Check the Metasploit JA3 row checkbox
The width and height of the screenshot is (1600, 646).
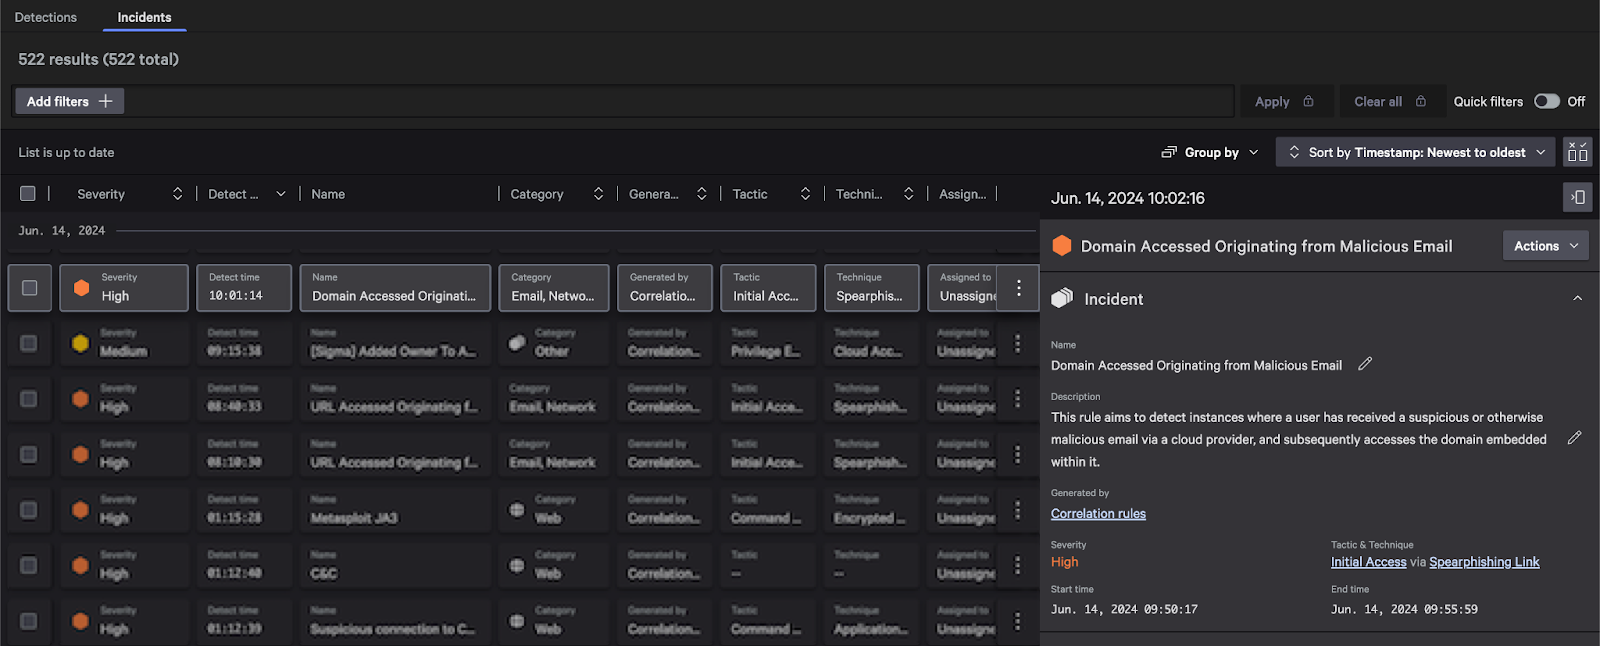coord(29,510)
